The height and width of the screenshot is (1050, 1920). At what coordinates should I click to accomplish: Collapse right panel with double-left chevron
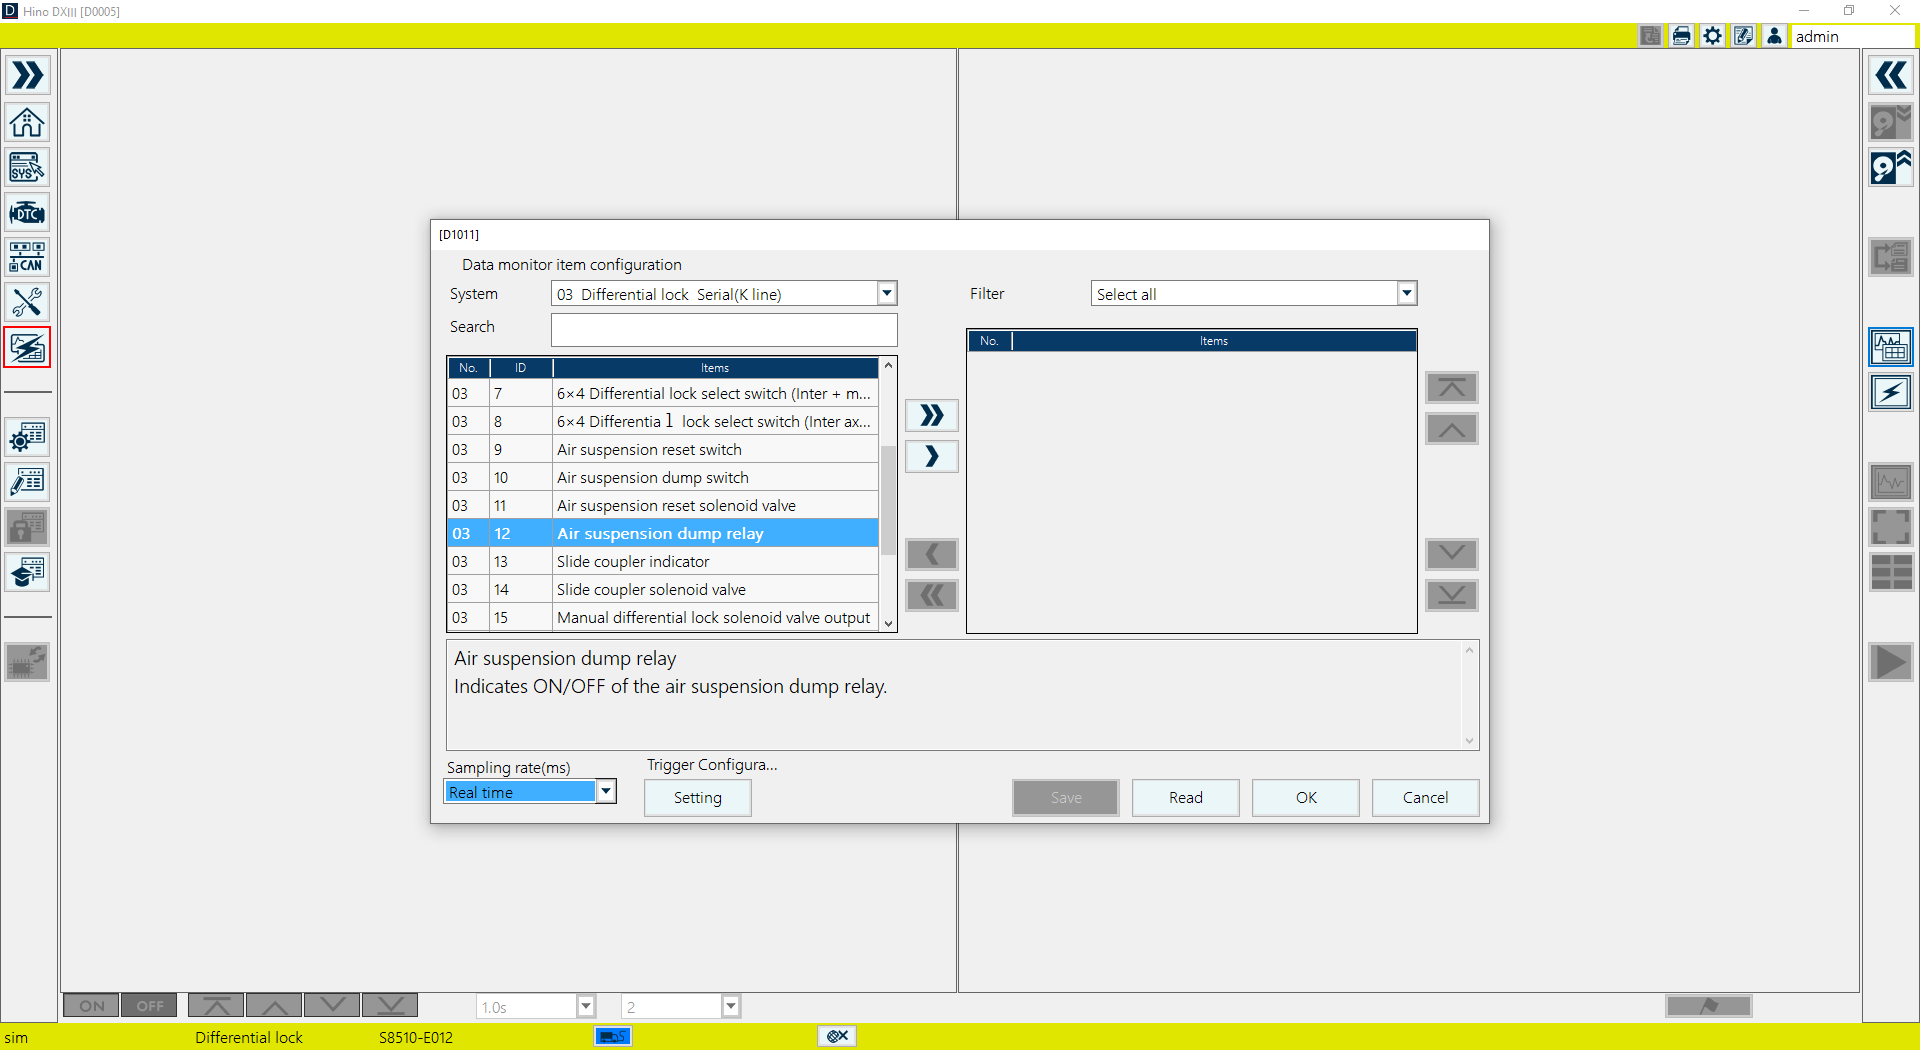pyautogui.click(x=1890, y=76)
